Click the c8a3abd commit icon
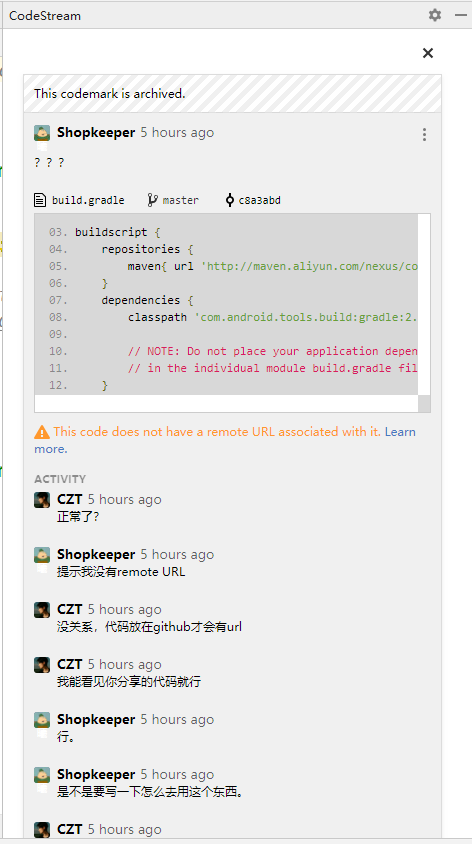The image size is (472, 844). 230,200
